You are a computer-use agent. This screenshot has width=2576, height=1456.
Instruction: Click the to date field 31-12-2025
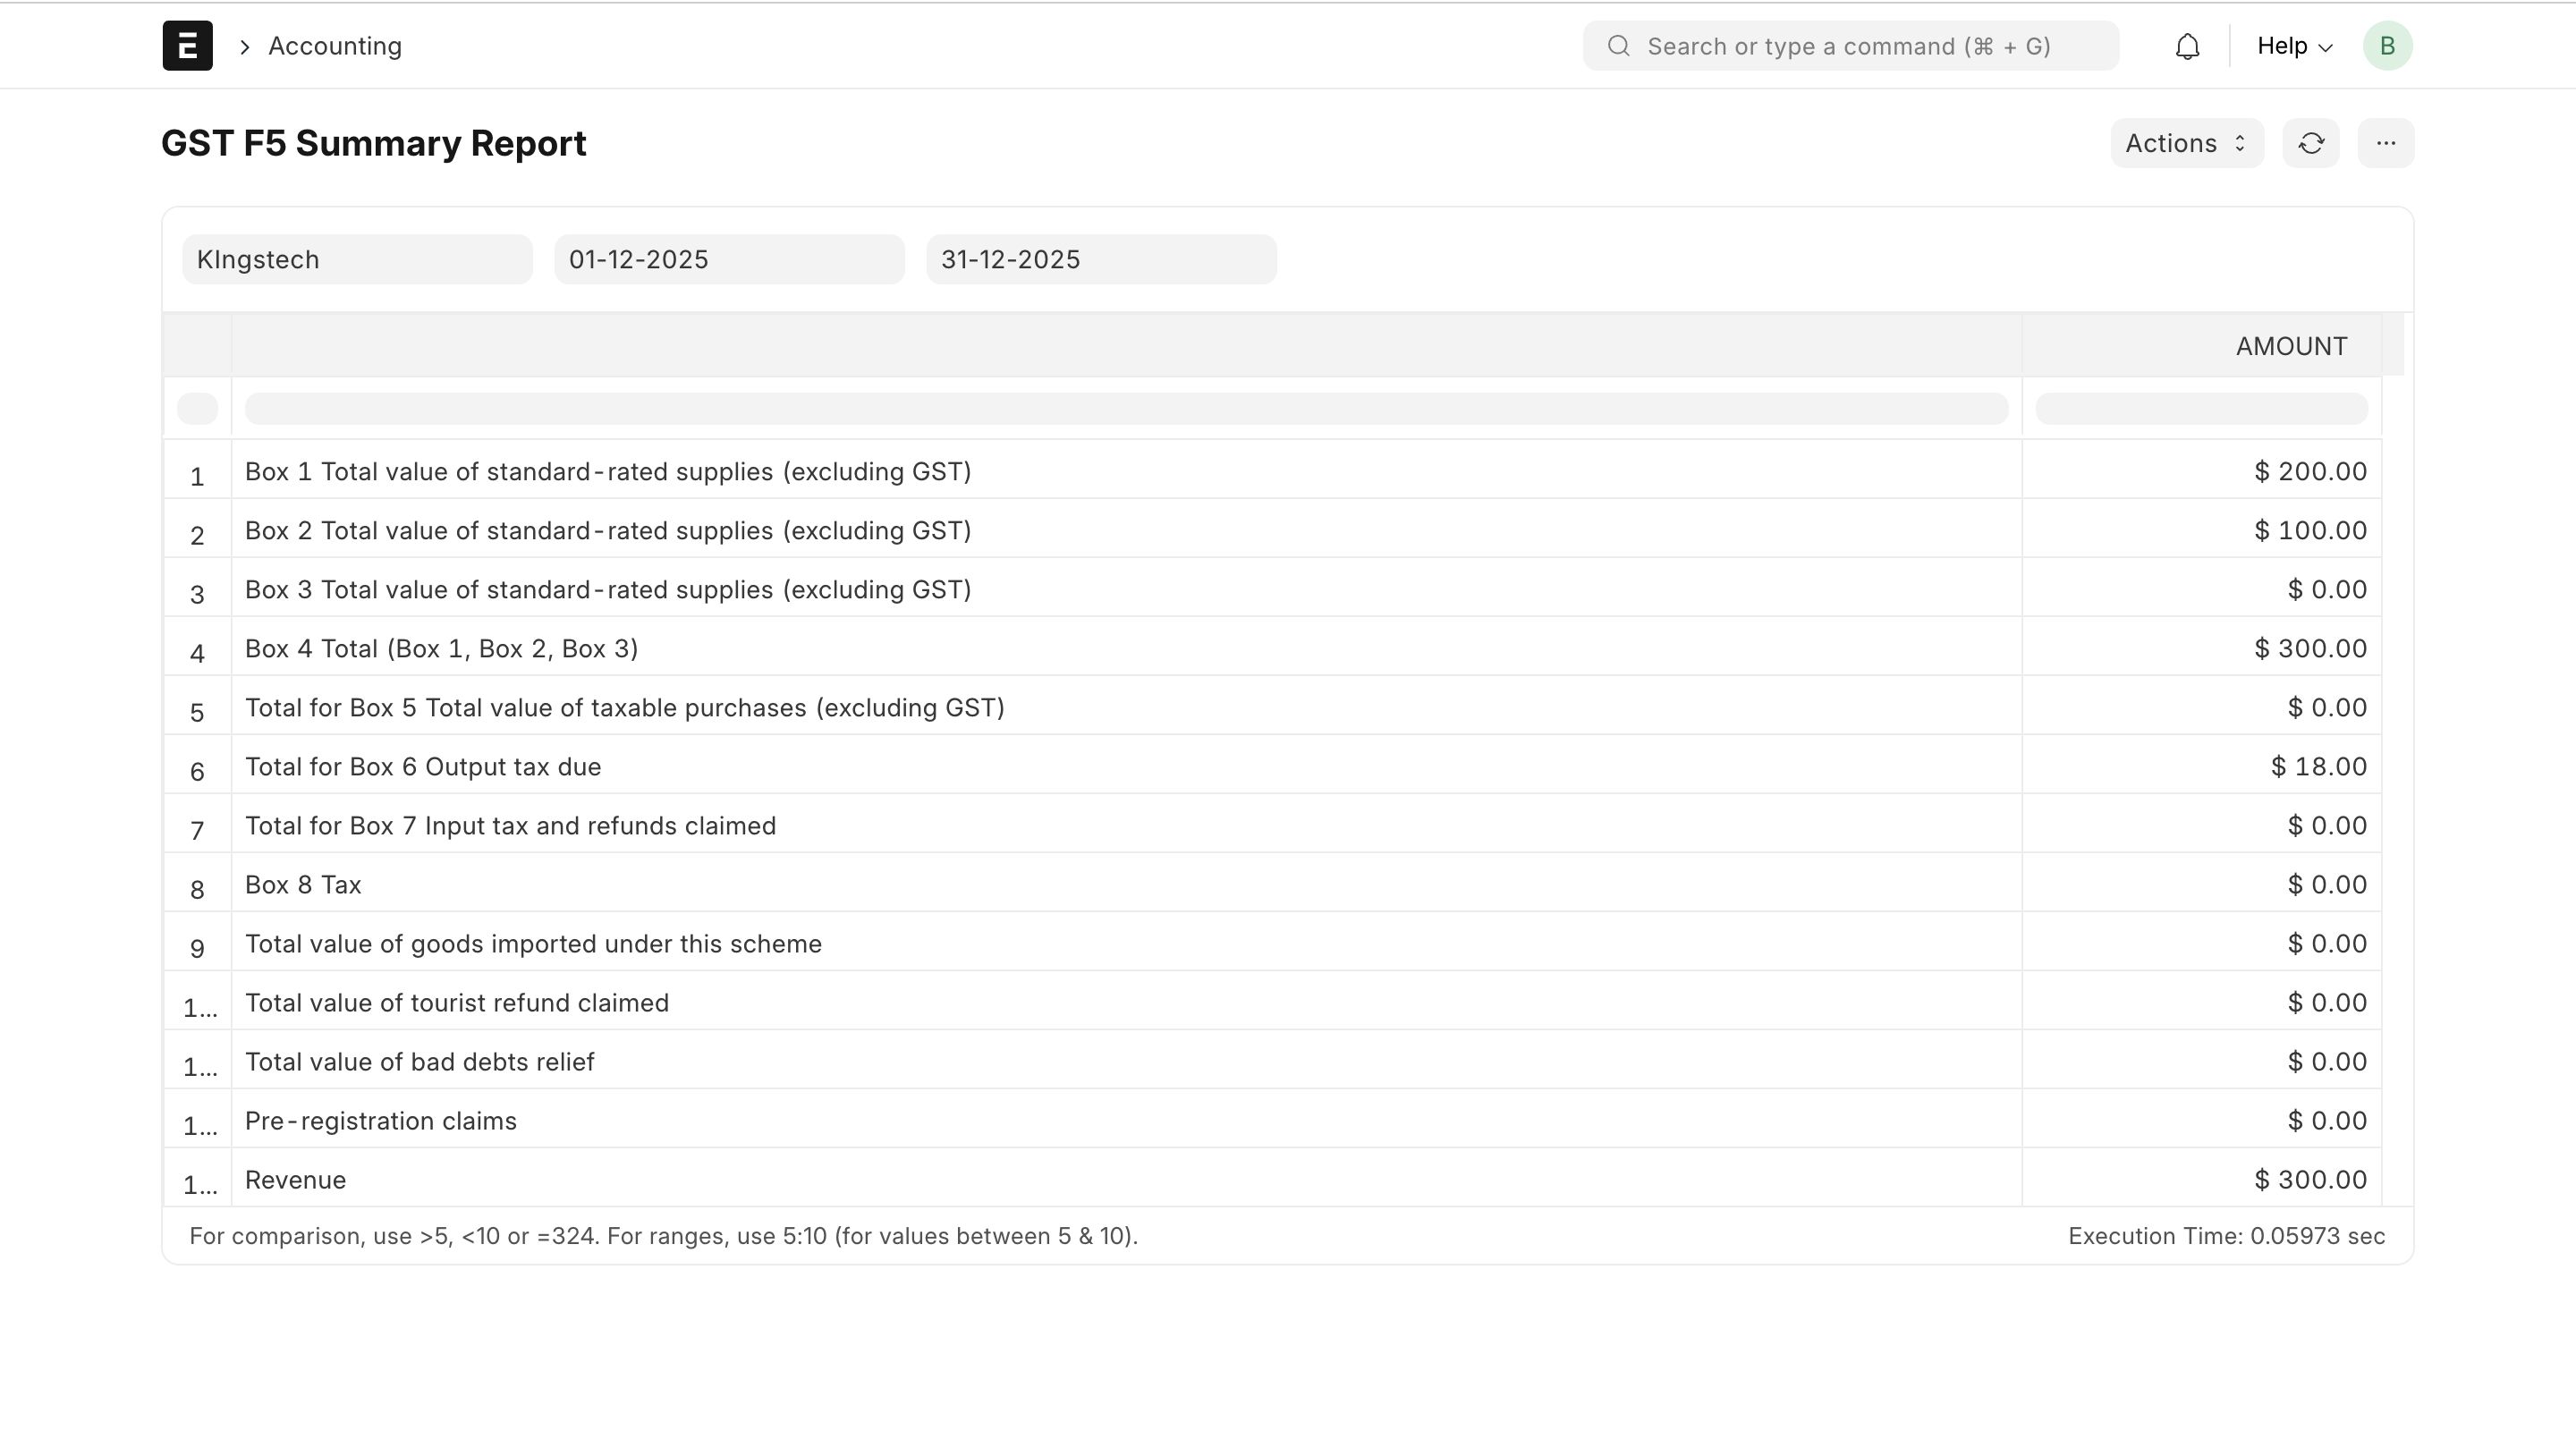tap(1101, 260)
